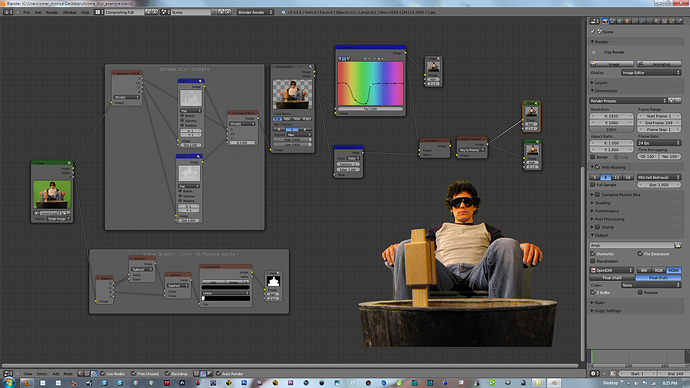This screenshot has height=388, width=690.
Task: Open the node editor type selector icon
Action: (8, 373)
